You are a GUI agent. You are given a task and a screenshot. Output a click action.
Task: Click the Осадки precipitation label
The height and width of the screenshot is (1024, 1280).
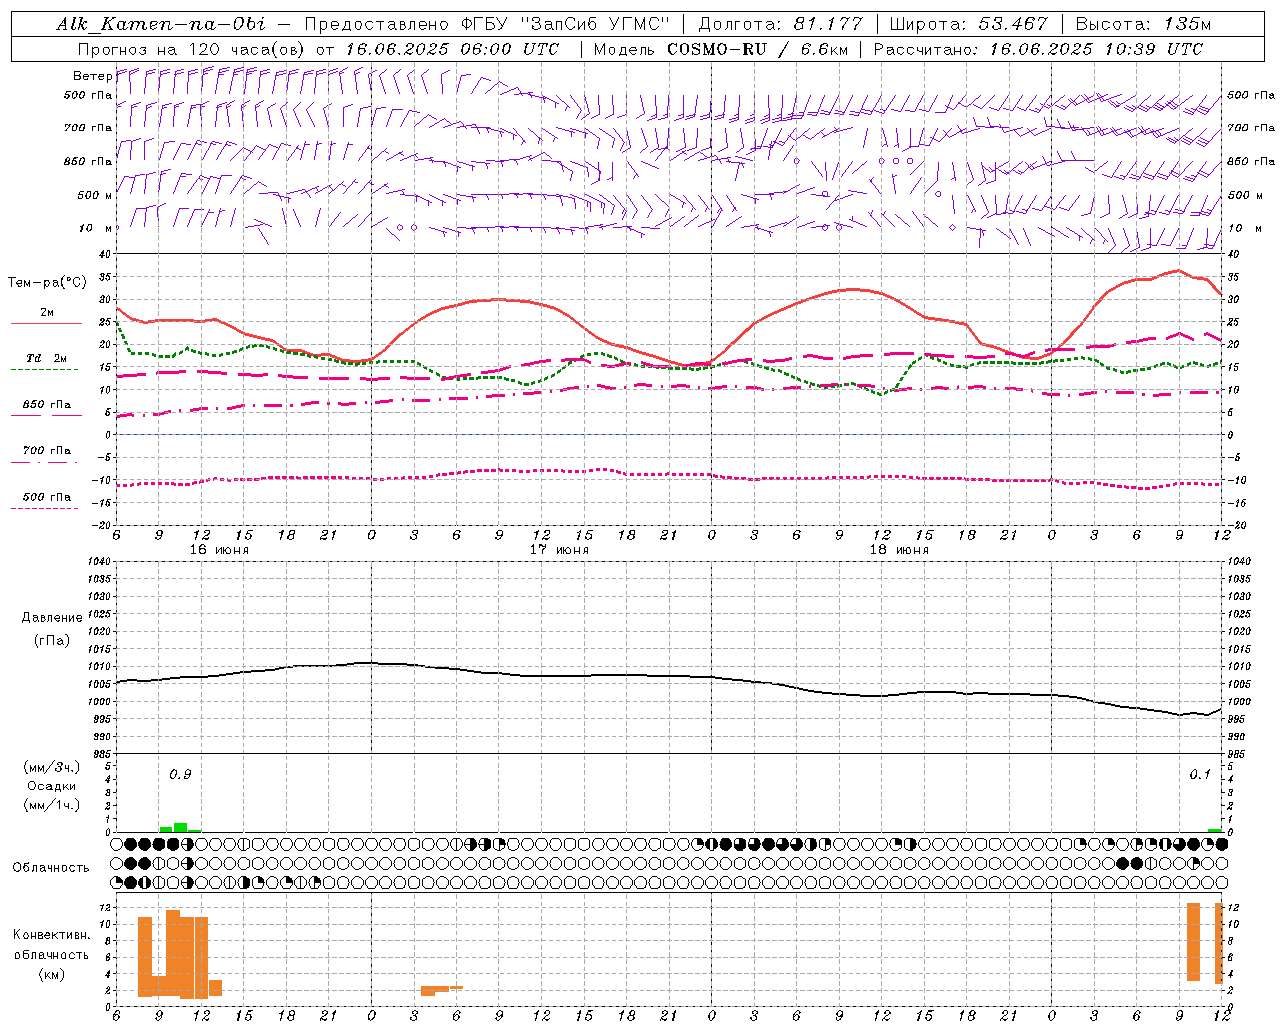click(52, 786)
